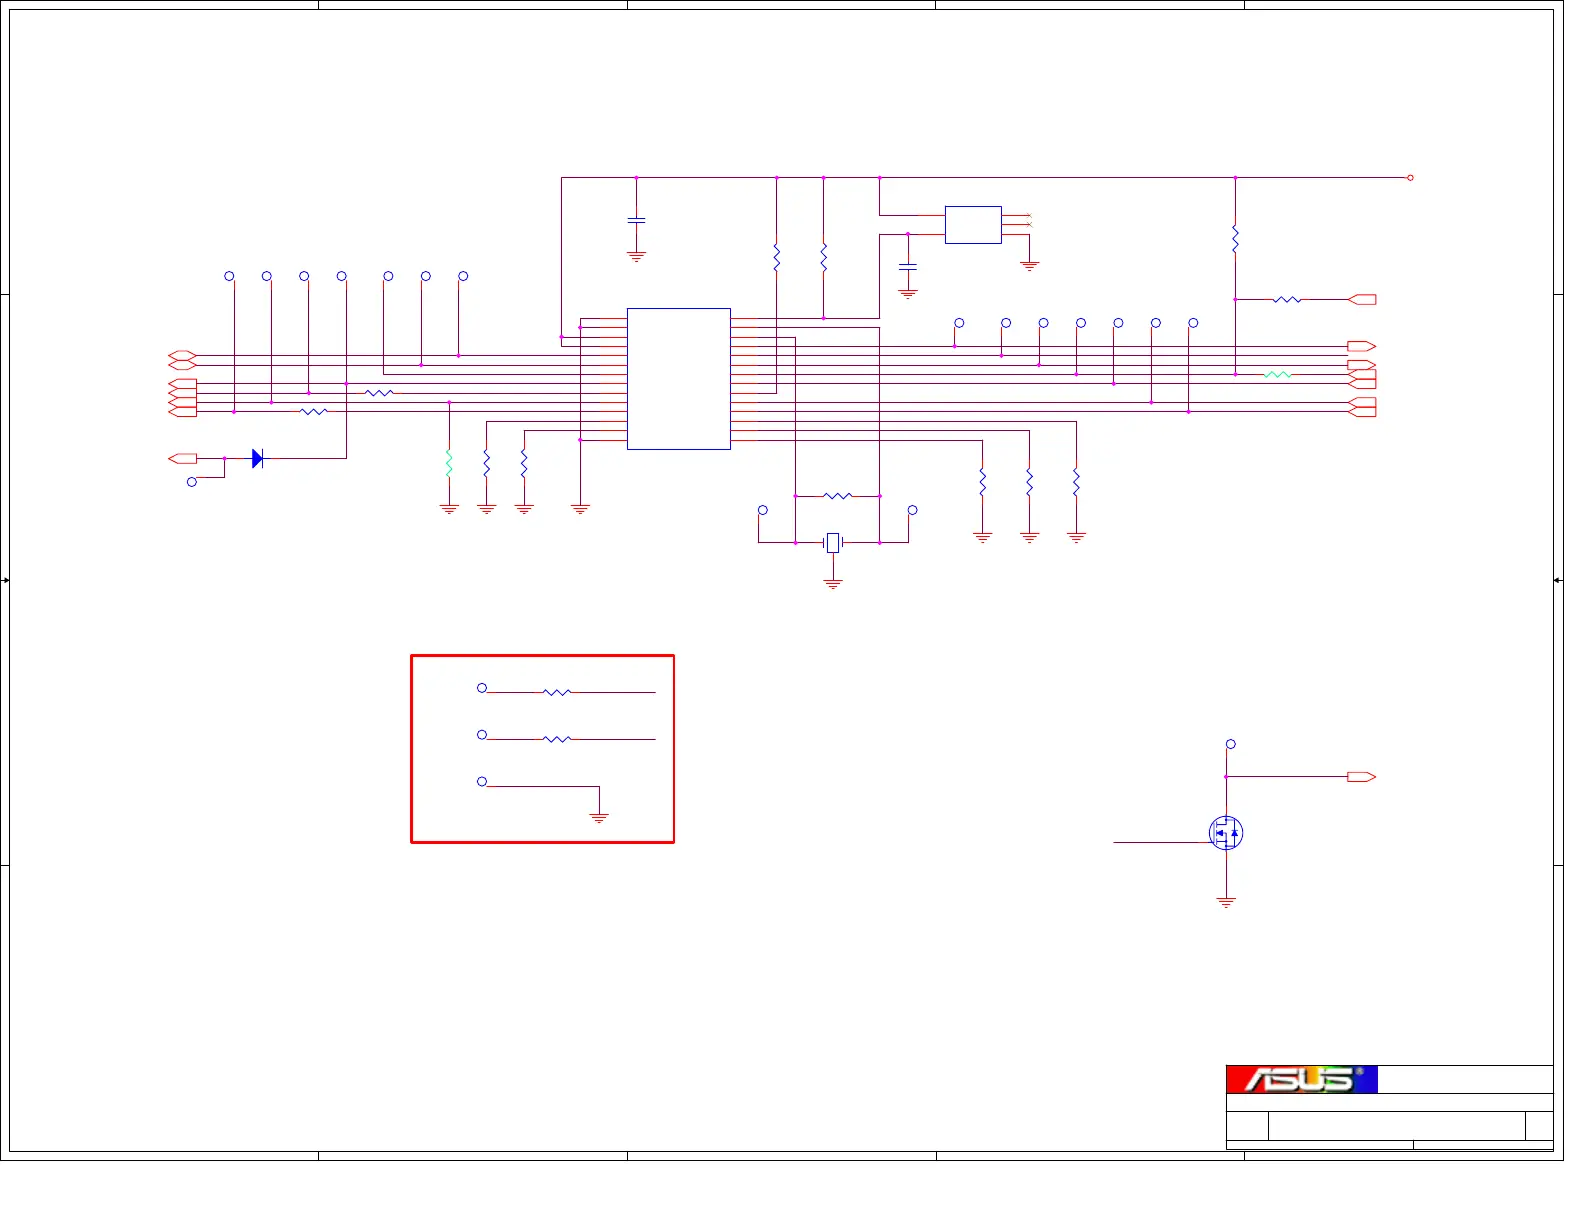Select the input port left of the diode
Screen dimensions: 1584x1224
183,458
